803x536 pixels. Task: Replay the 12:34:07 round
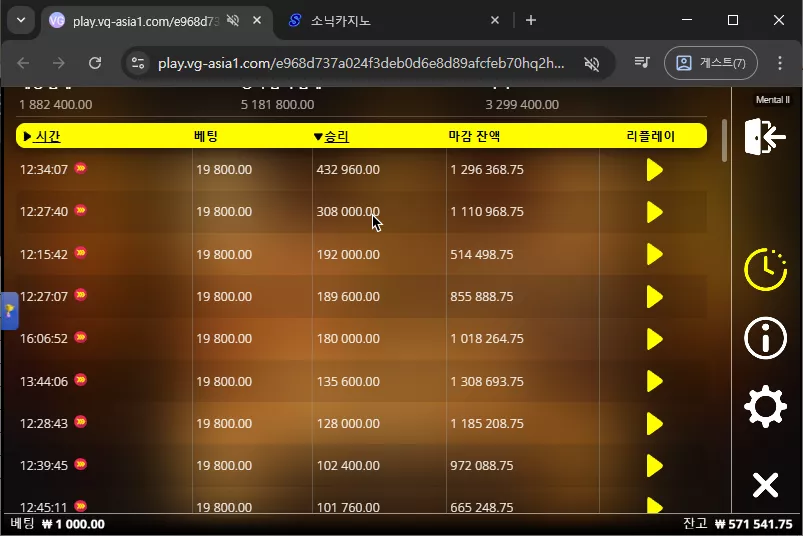(x=654, y=170)
